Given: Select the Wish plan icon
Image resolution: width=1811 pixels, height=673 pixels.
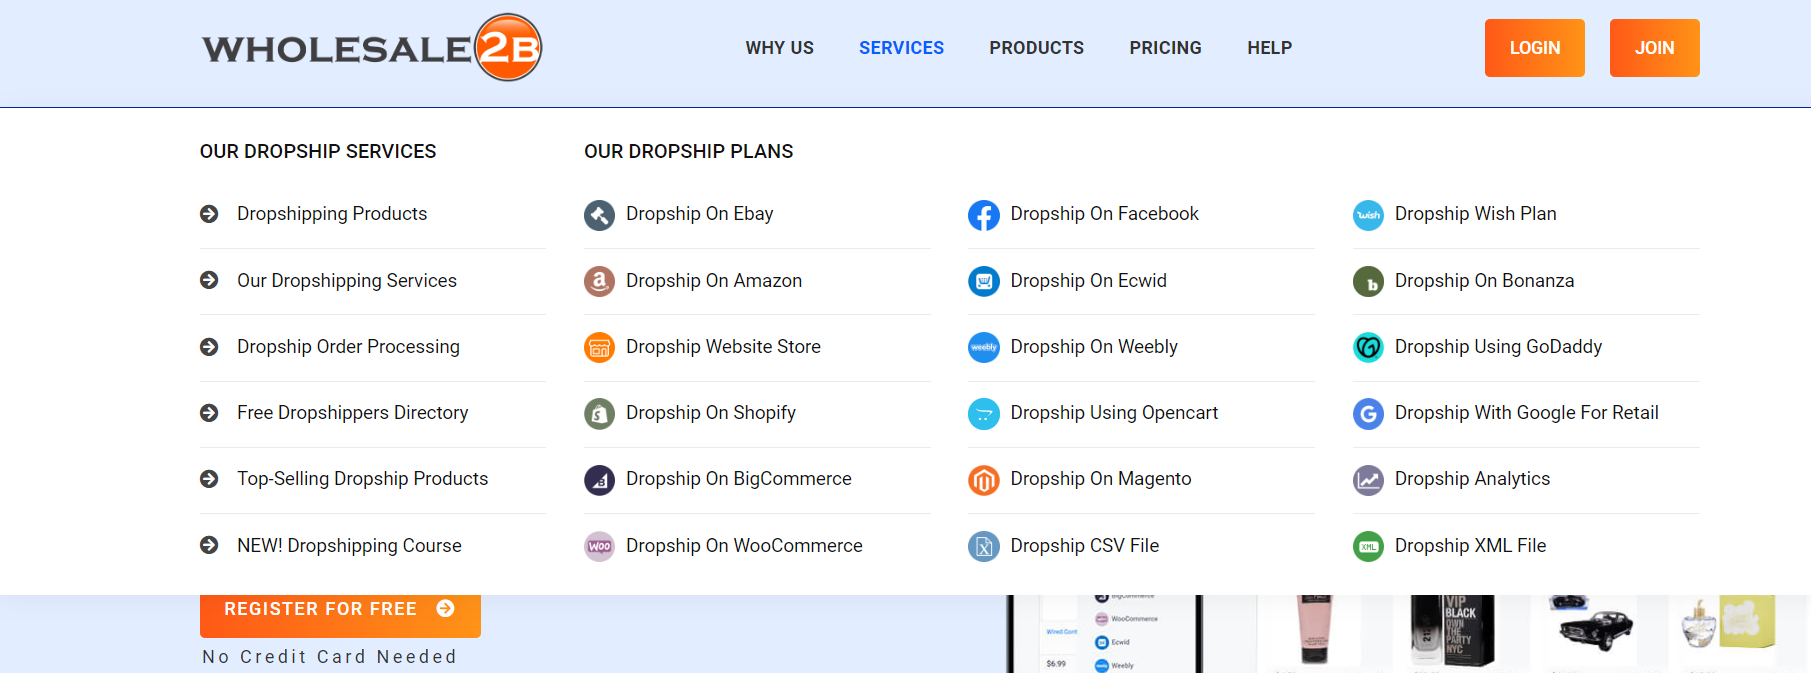Looking at the screenshot, I should pyautogui.click(x=1368, y=215).
